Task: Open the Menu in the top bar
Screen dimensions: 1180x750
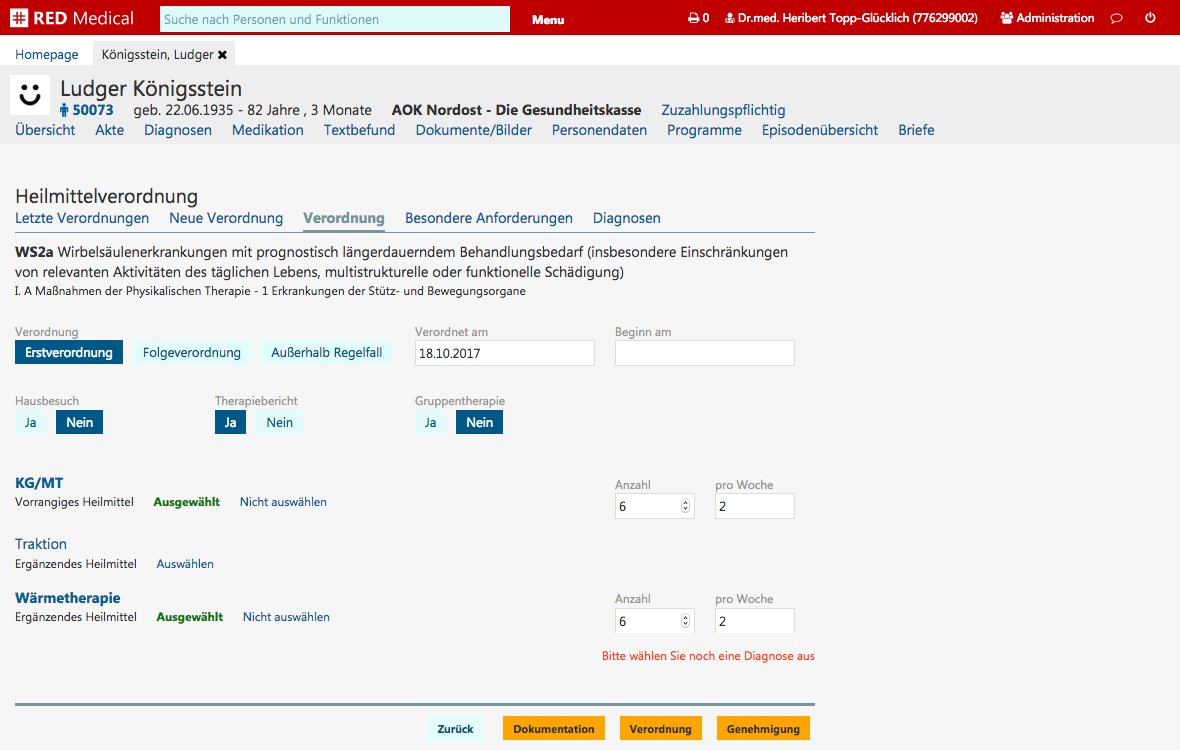Action: click(x=548, y=20)
